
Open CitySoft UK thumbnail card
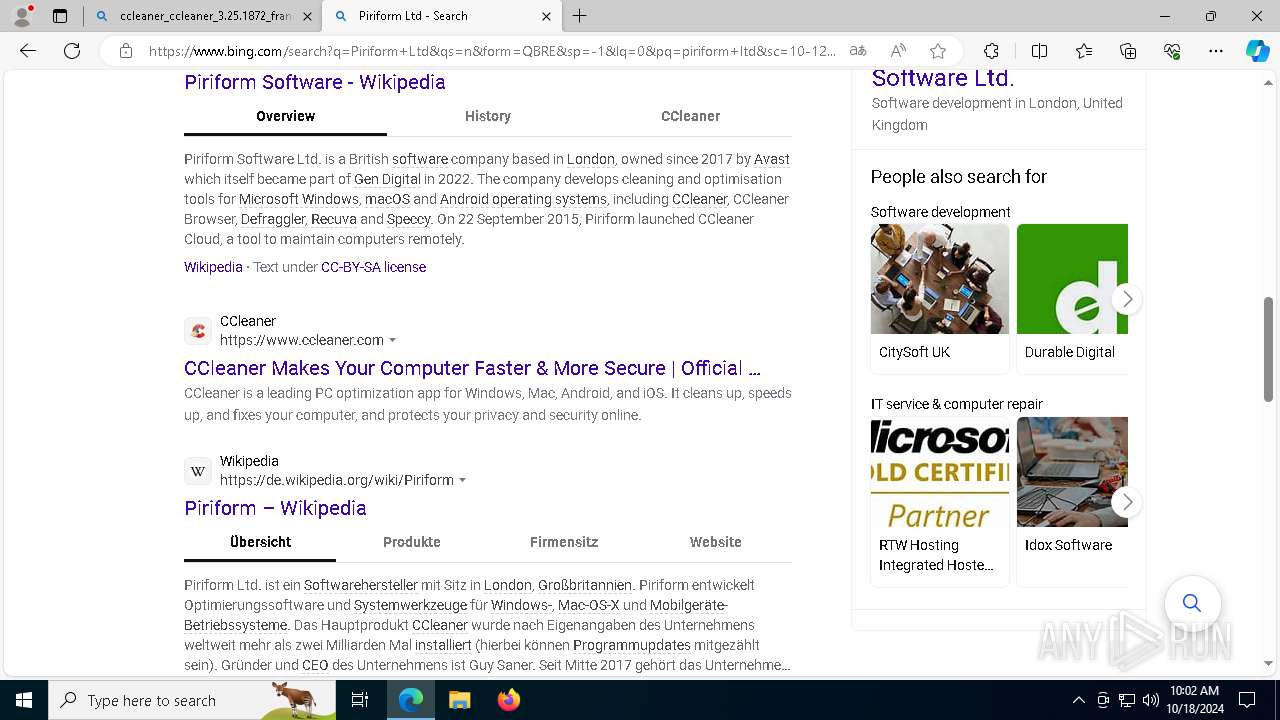[940, 298]
